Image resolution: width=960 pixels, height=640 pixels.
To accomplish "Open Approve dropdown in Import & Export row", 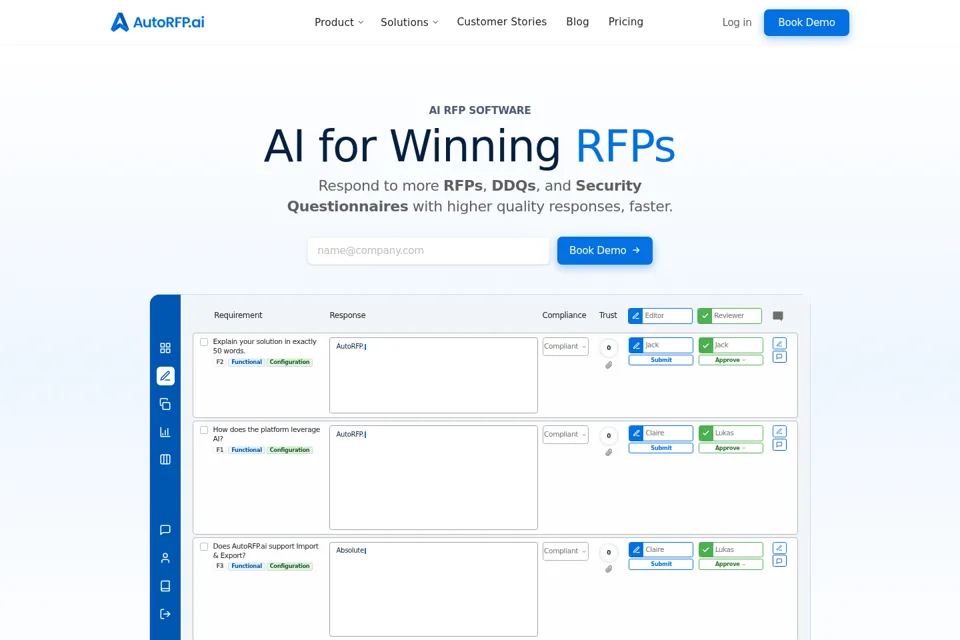I will click(730, 564).
